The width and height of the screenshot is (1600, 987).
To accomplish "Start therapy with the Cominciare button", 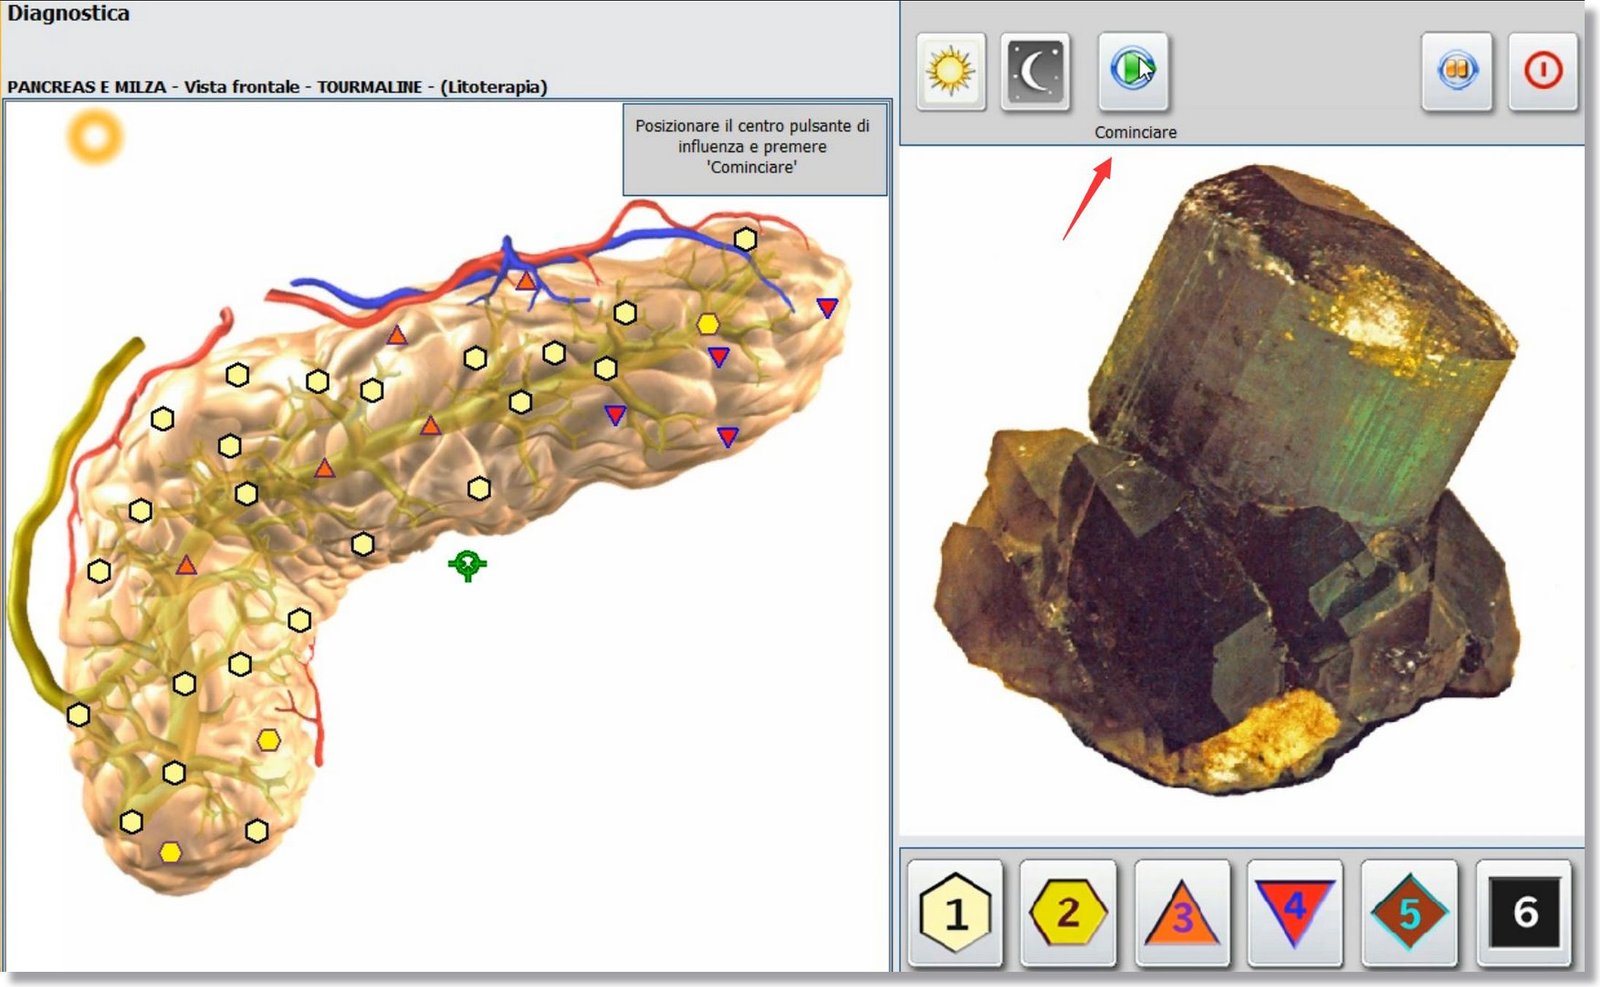I will coord(1133,71).
